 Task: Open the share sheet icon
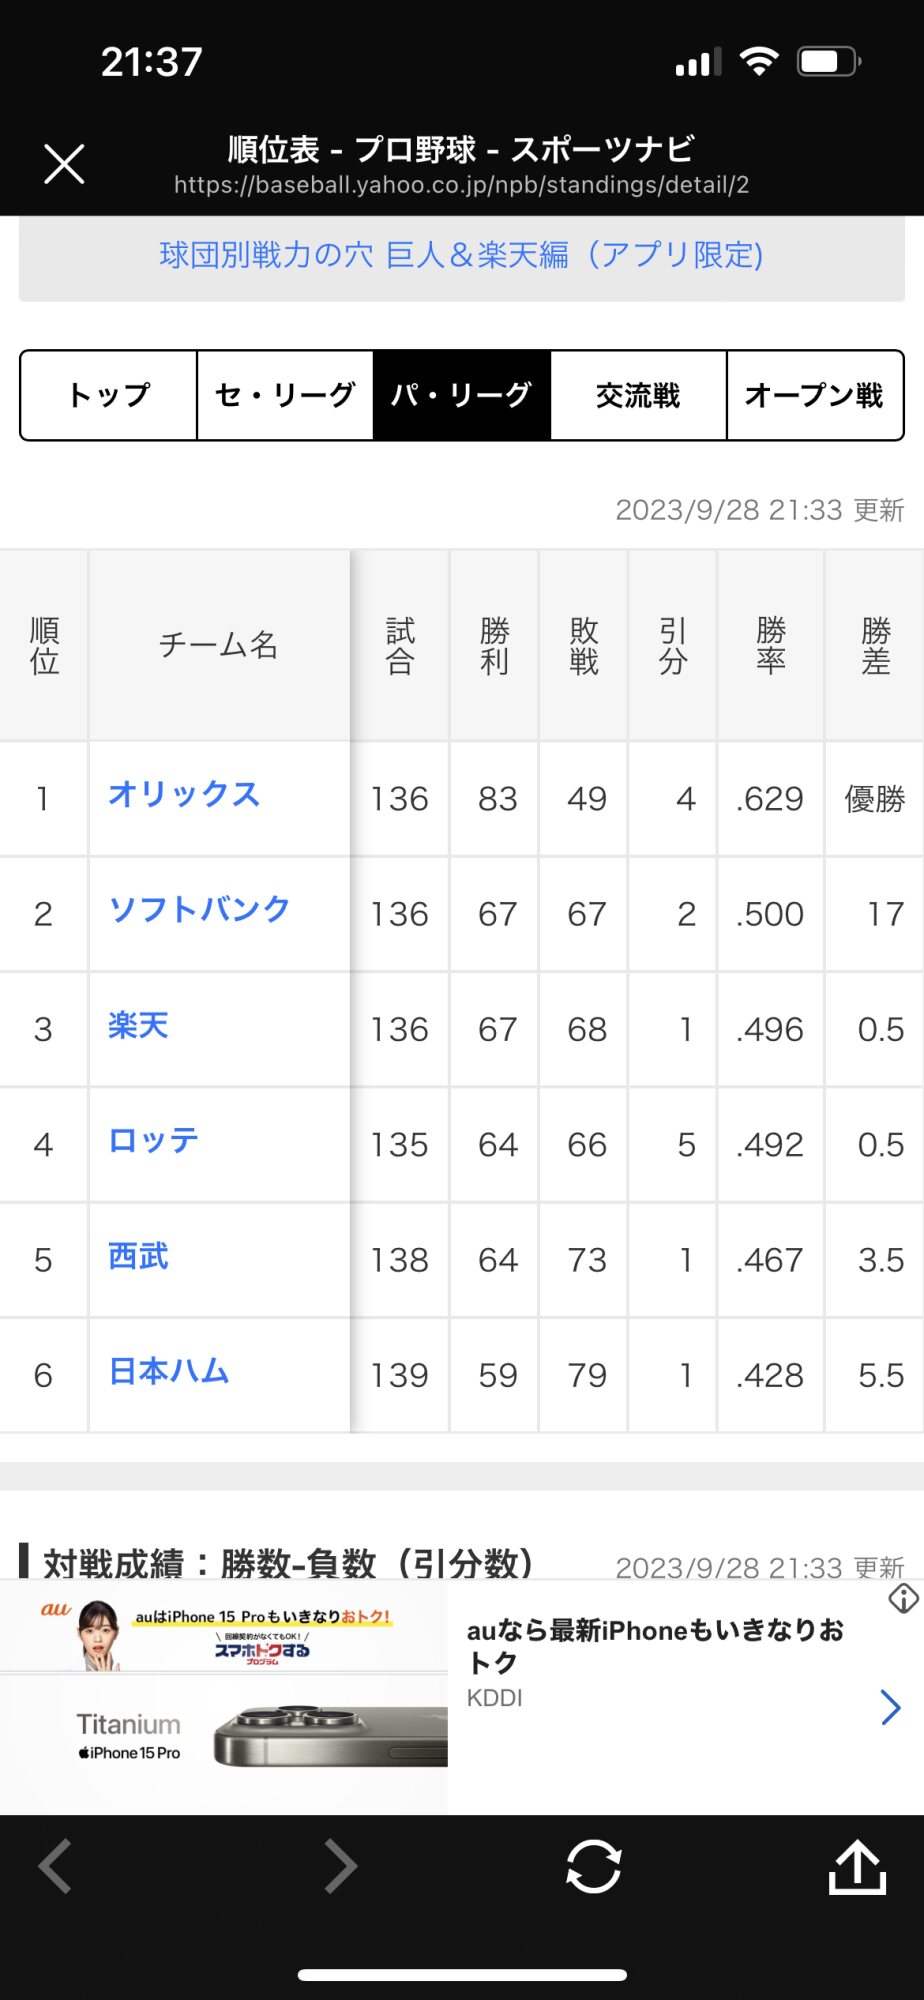coord(857,1866)
